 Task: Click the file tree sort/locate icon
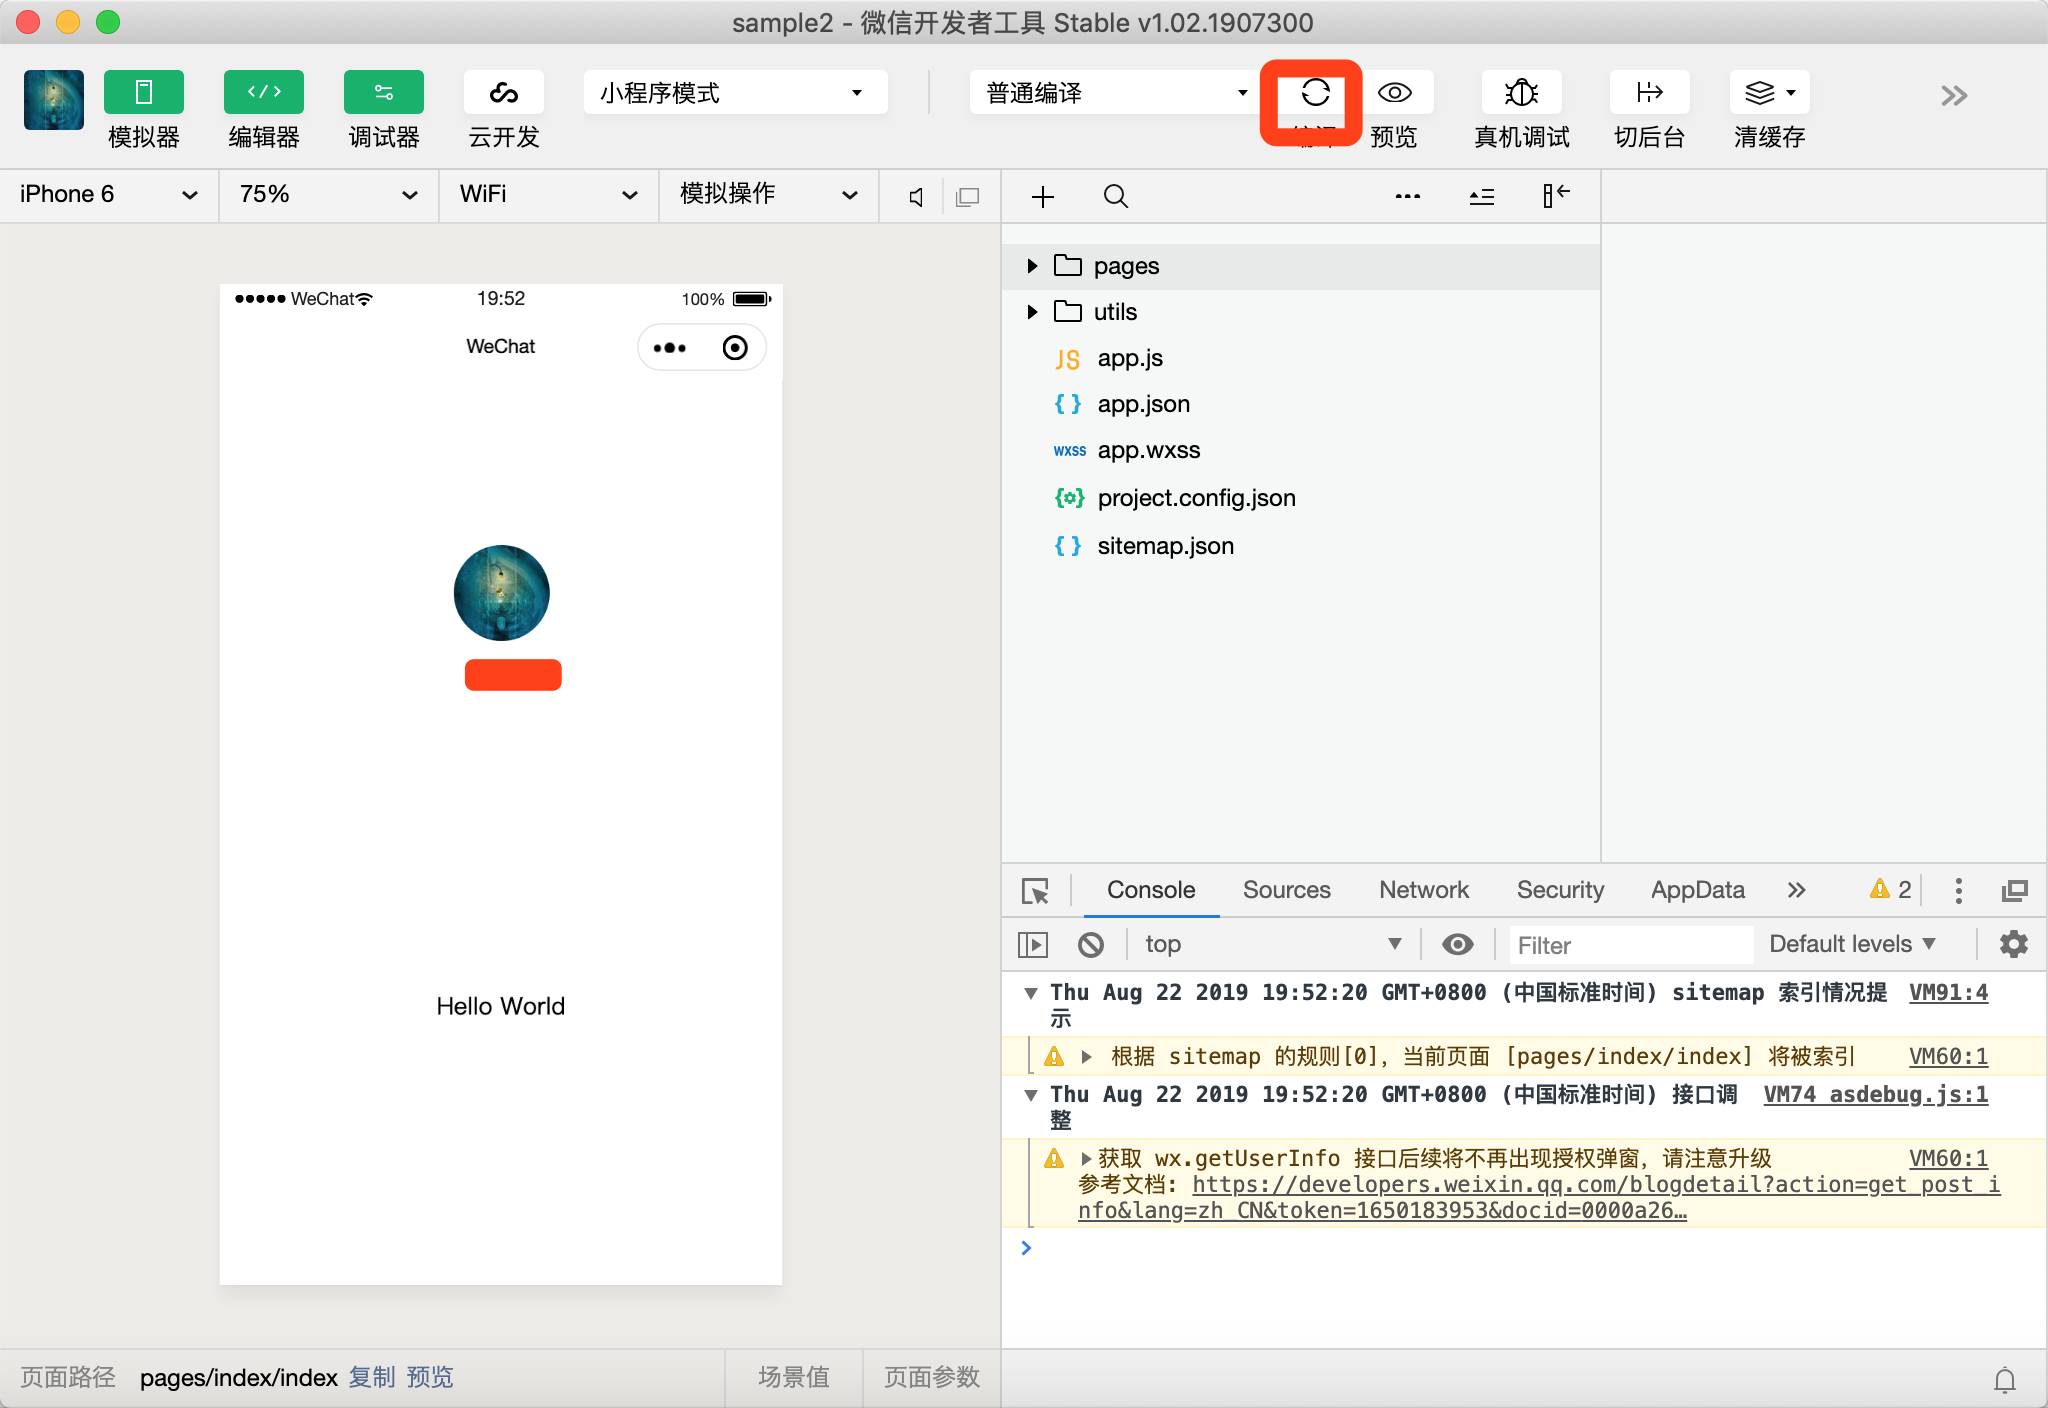tap(1482, 196)
